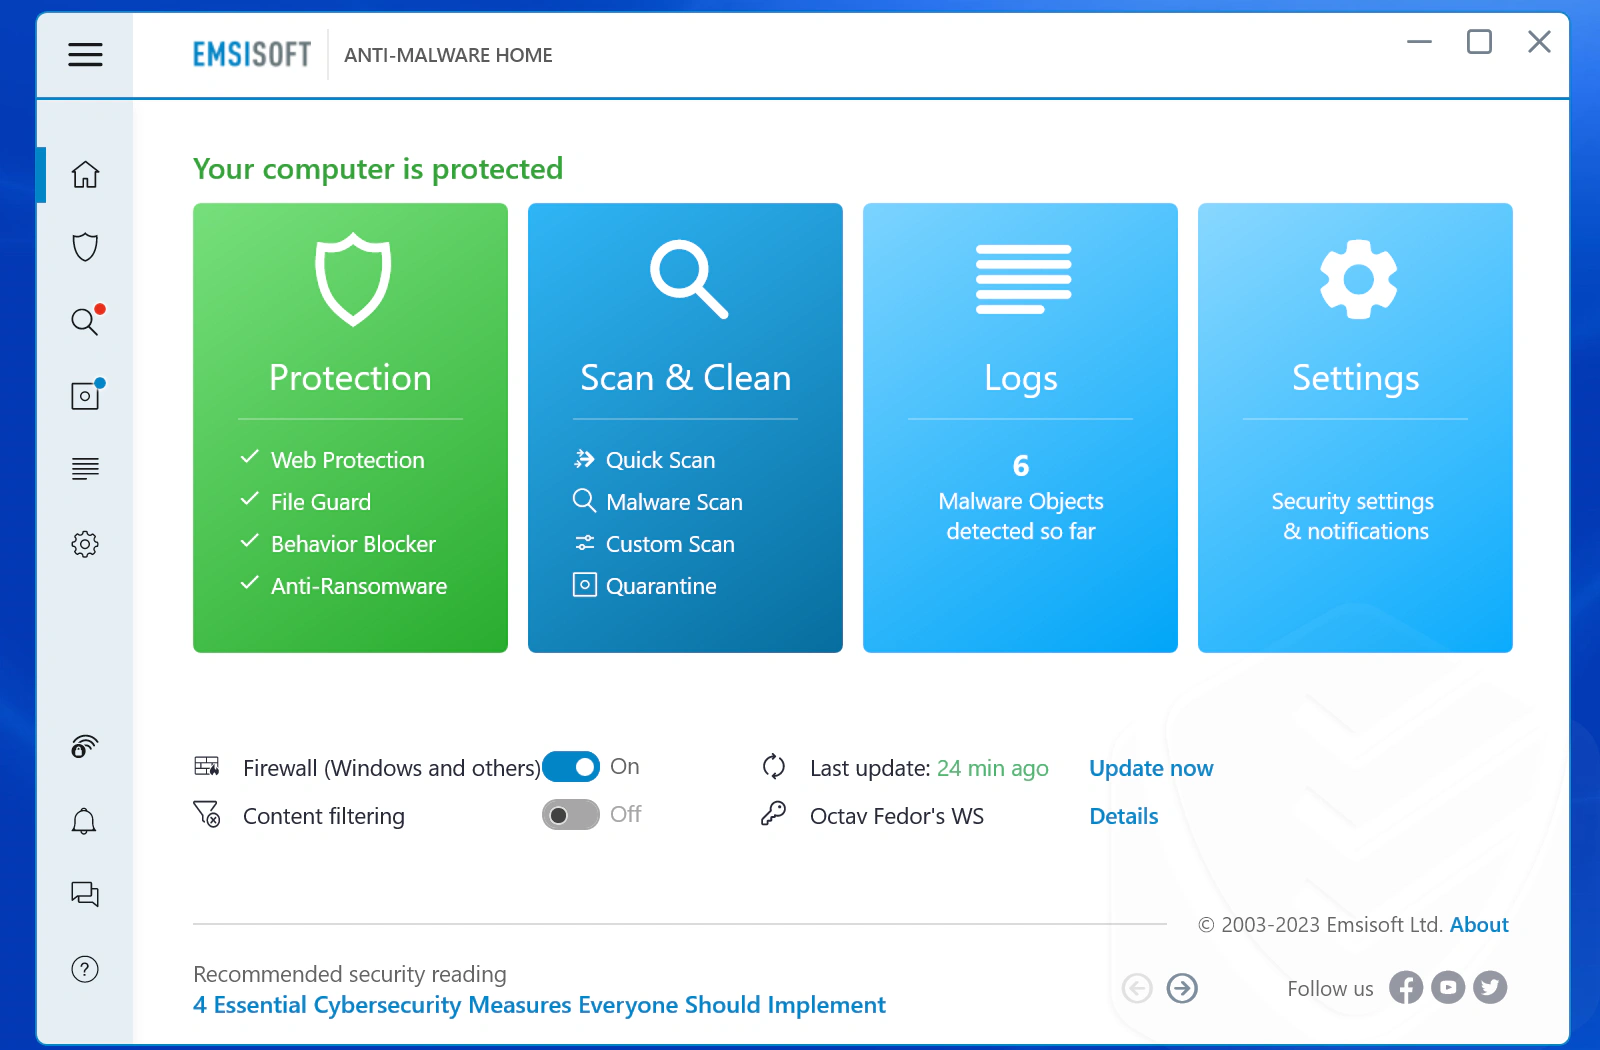Open Quarantine from Scan & Clean tile
This screenshot has width=1600, height=1050.
[661, 586]
